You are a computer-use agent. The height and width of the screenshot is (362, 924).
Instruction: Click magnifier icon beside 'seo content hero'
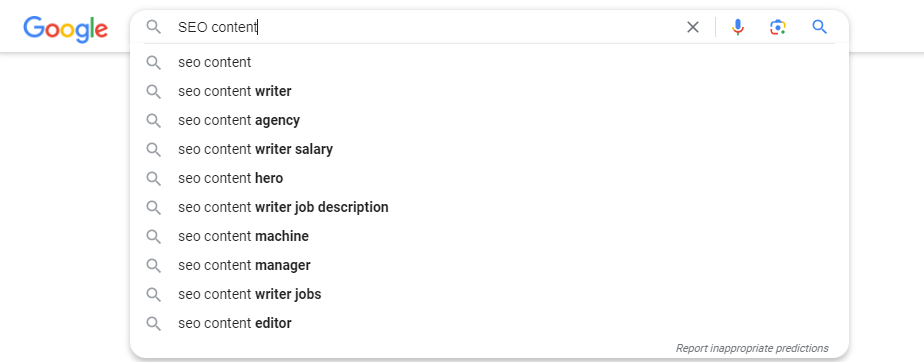tap(154, 178)
